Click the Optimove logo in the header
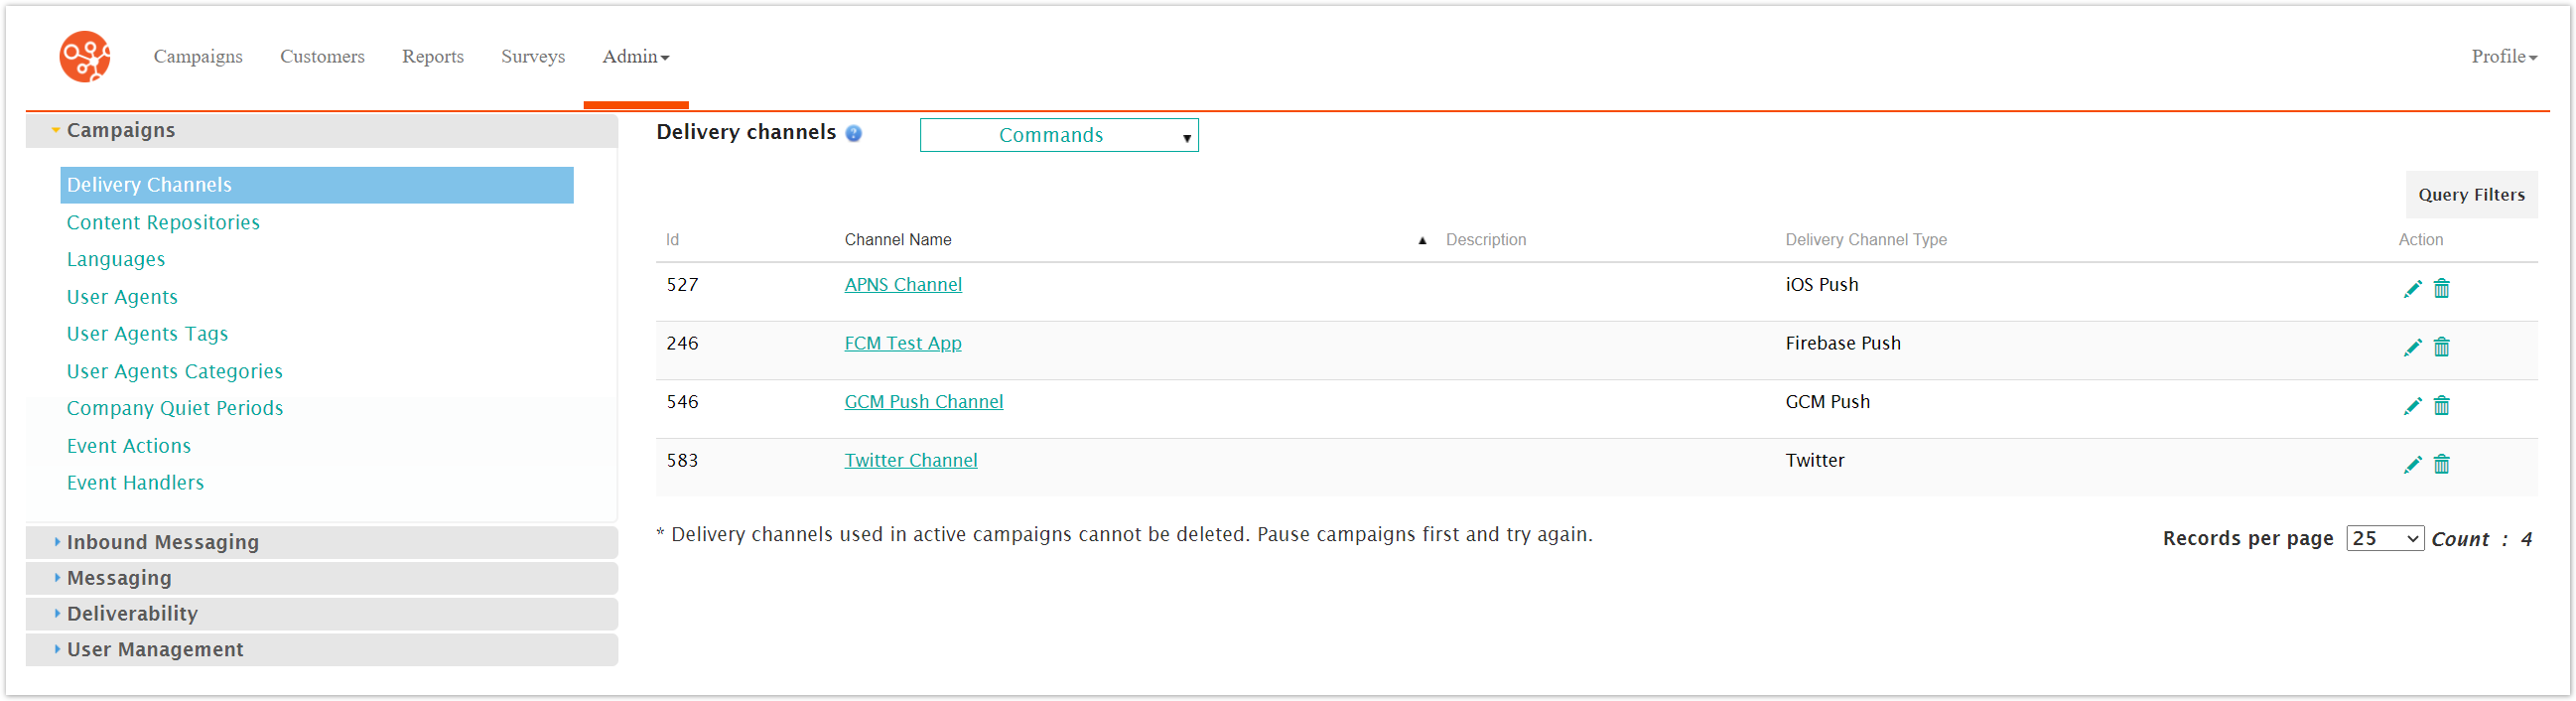The height and width of the screenshot is (701, 2576). click(x=84, y=56)
